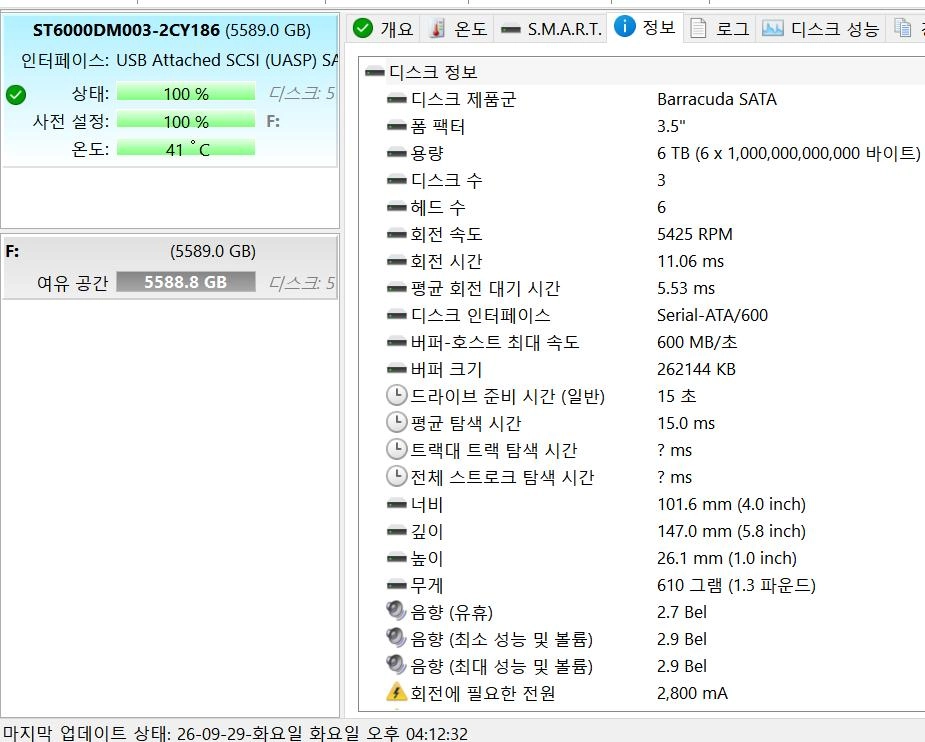Click the clock icon beside 평균 탐색 시간
Screen dimensions: 925x742
397,422
